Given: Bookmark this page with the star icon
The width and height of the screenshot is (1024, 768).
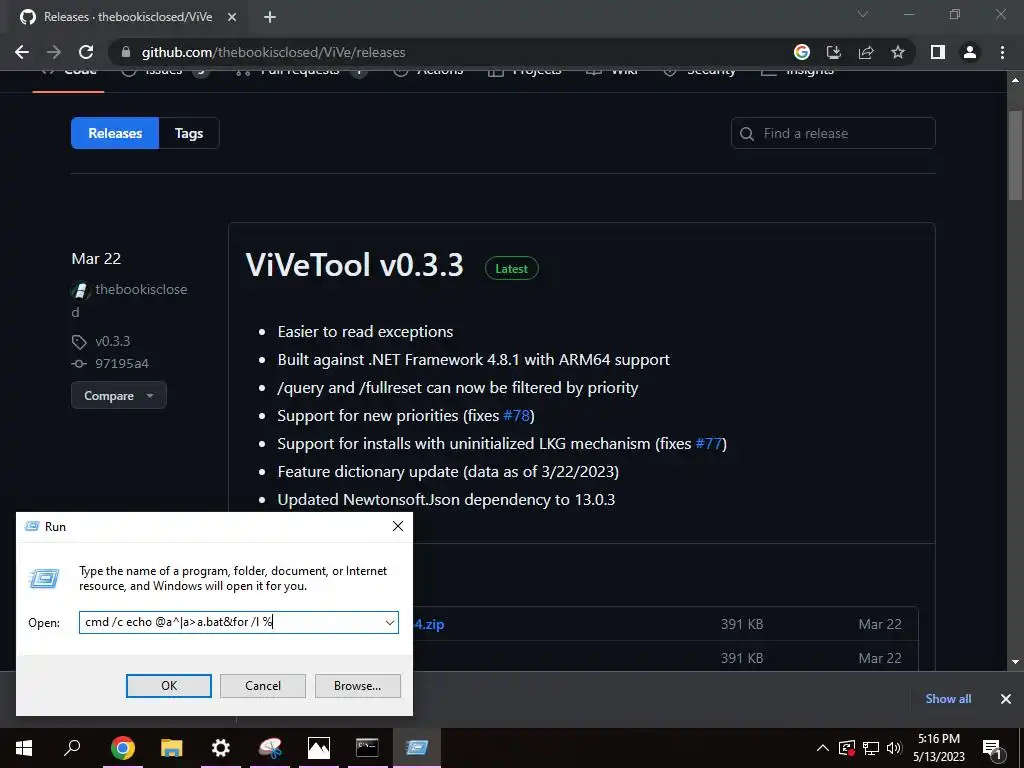Looking at the screenshot, I should pos(898,52).
